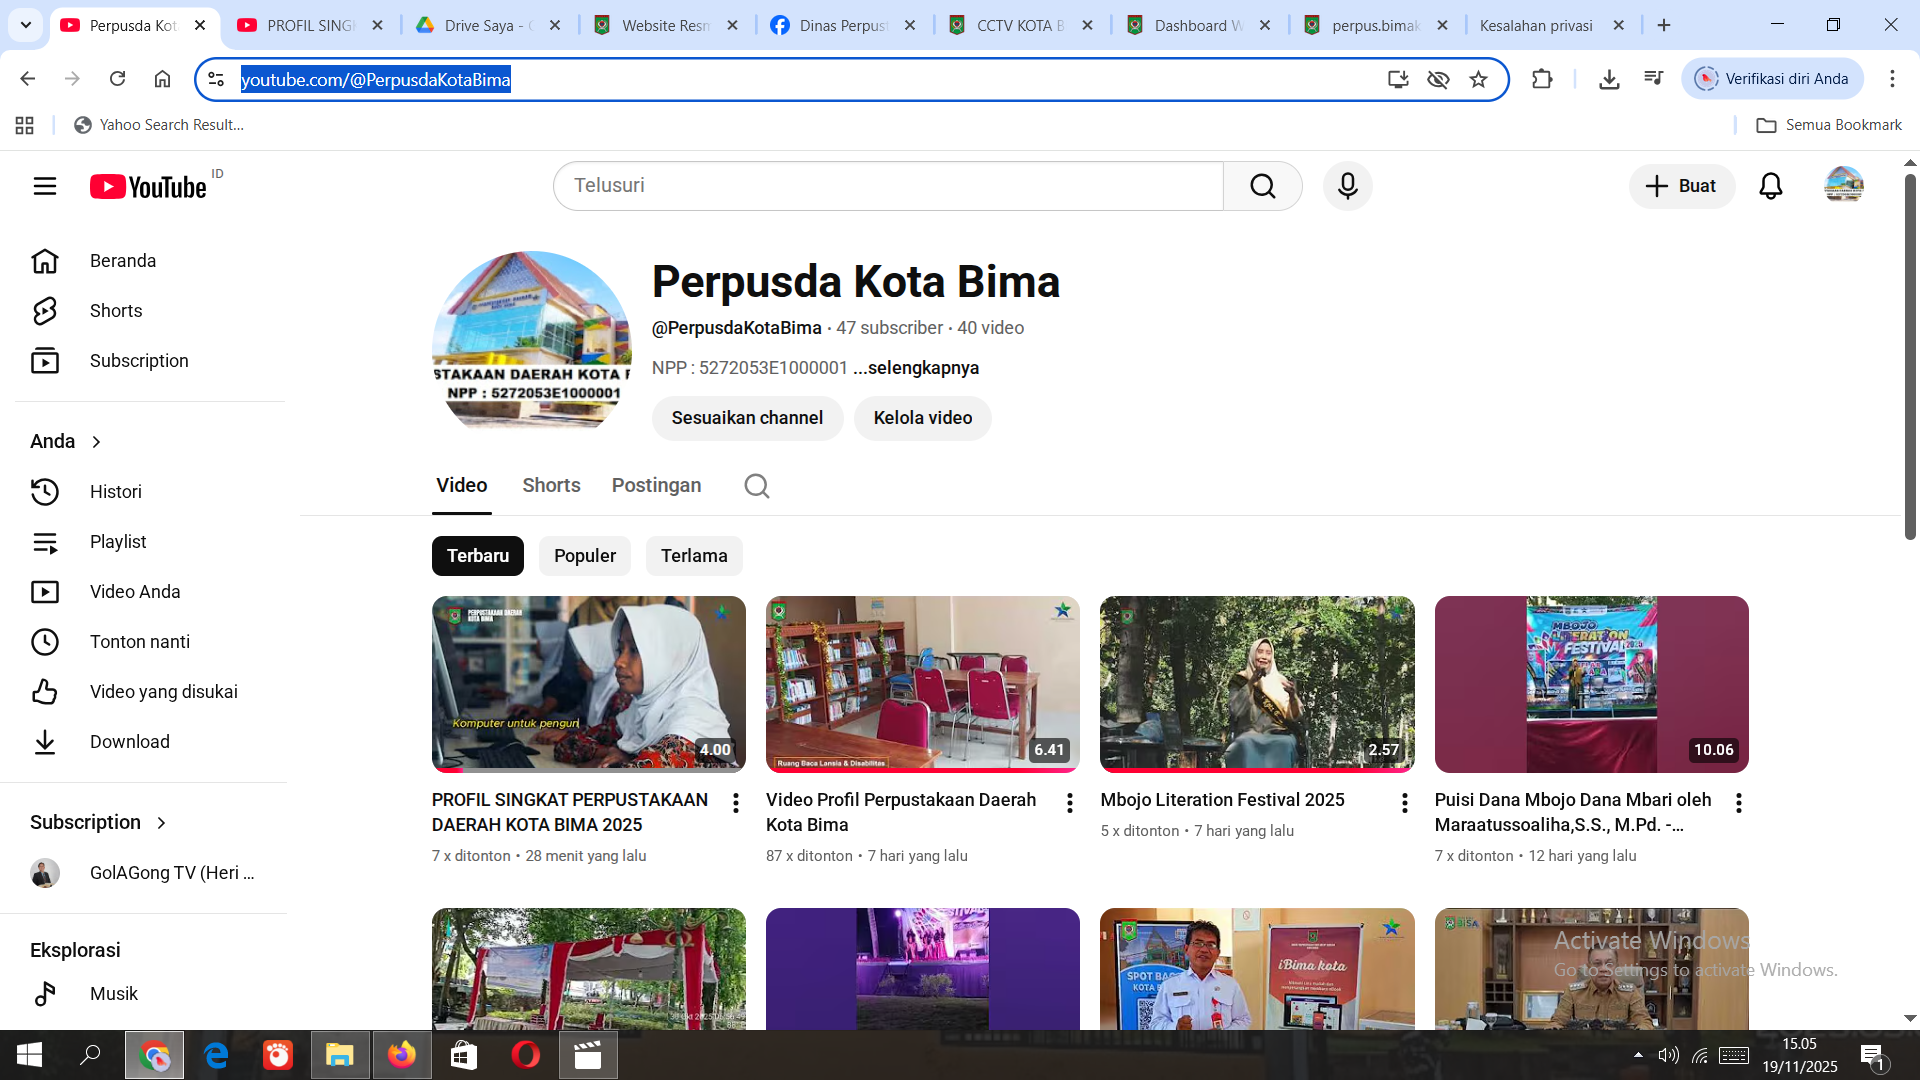1920x1080 pixels.
Task: Open Histori in the sidebar
Action: 116,492
